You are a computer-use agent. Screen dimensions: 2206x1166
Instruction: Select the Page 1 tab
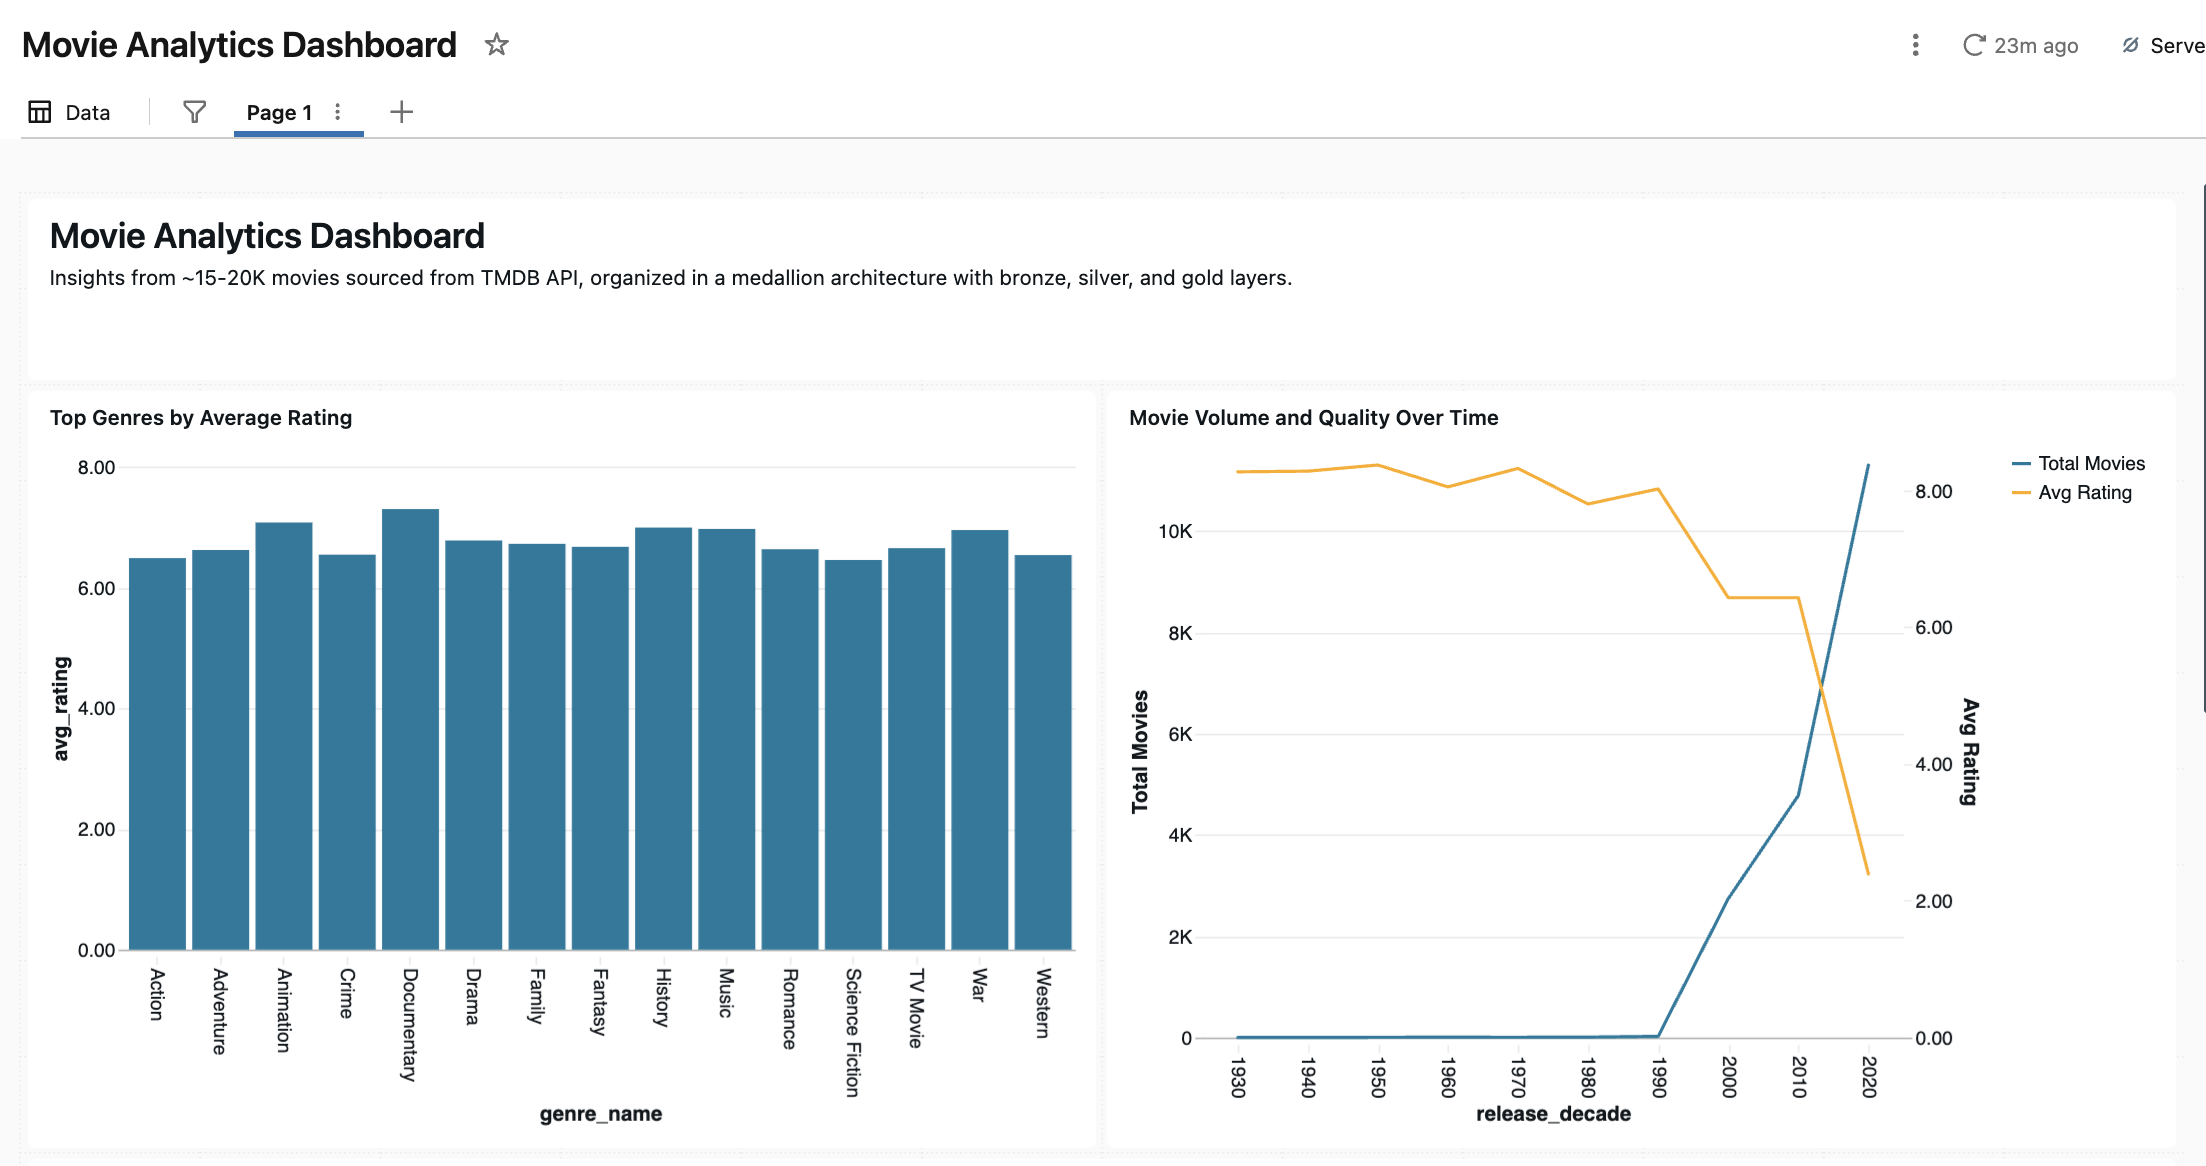pos(279,113)
